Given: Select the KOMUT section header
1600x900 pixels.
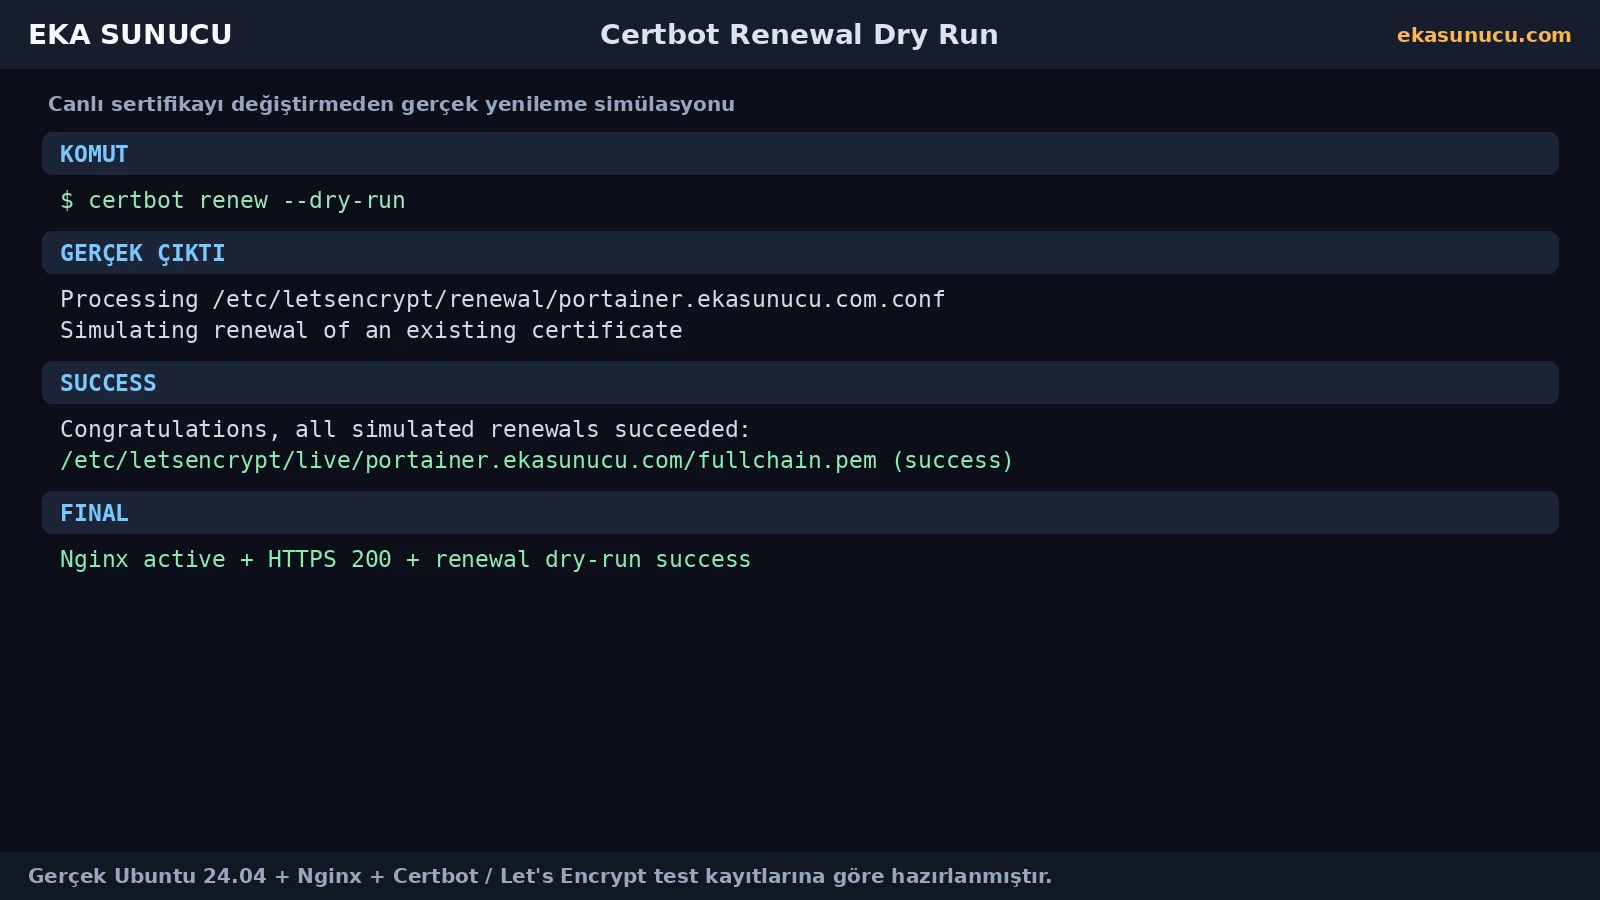Looking at the screenshot, I should (x=800, y=154).
